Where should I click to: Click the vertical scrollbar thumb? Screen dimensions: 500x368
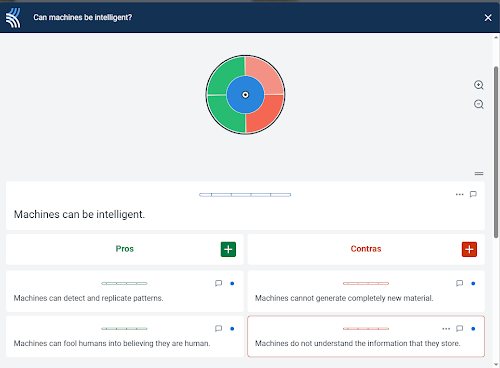point(496,152)
